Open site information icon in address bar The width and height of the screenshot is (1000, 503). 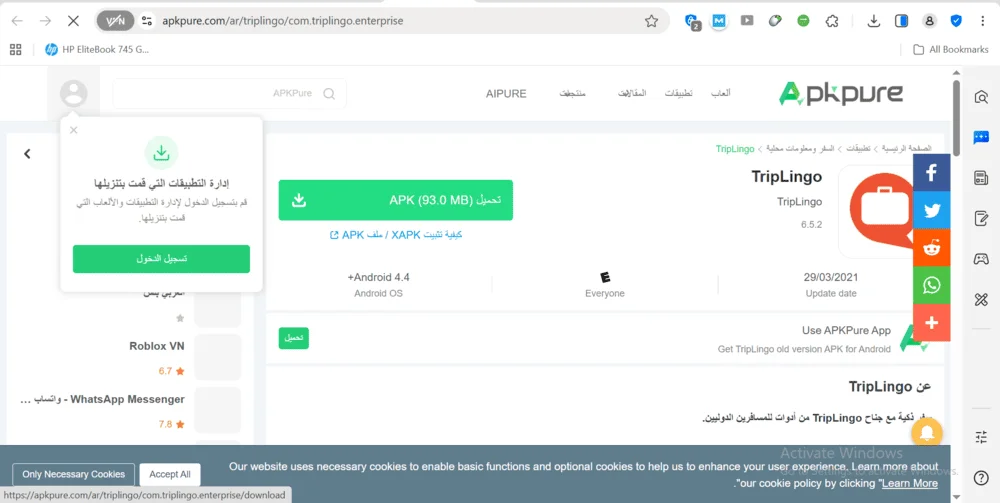coord(147,21)
